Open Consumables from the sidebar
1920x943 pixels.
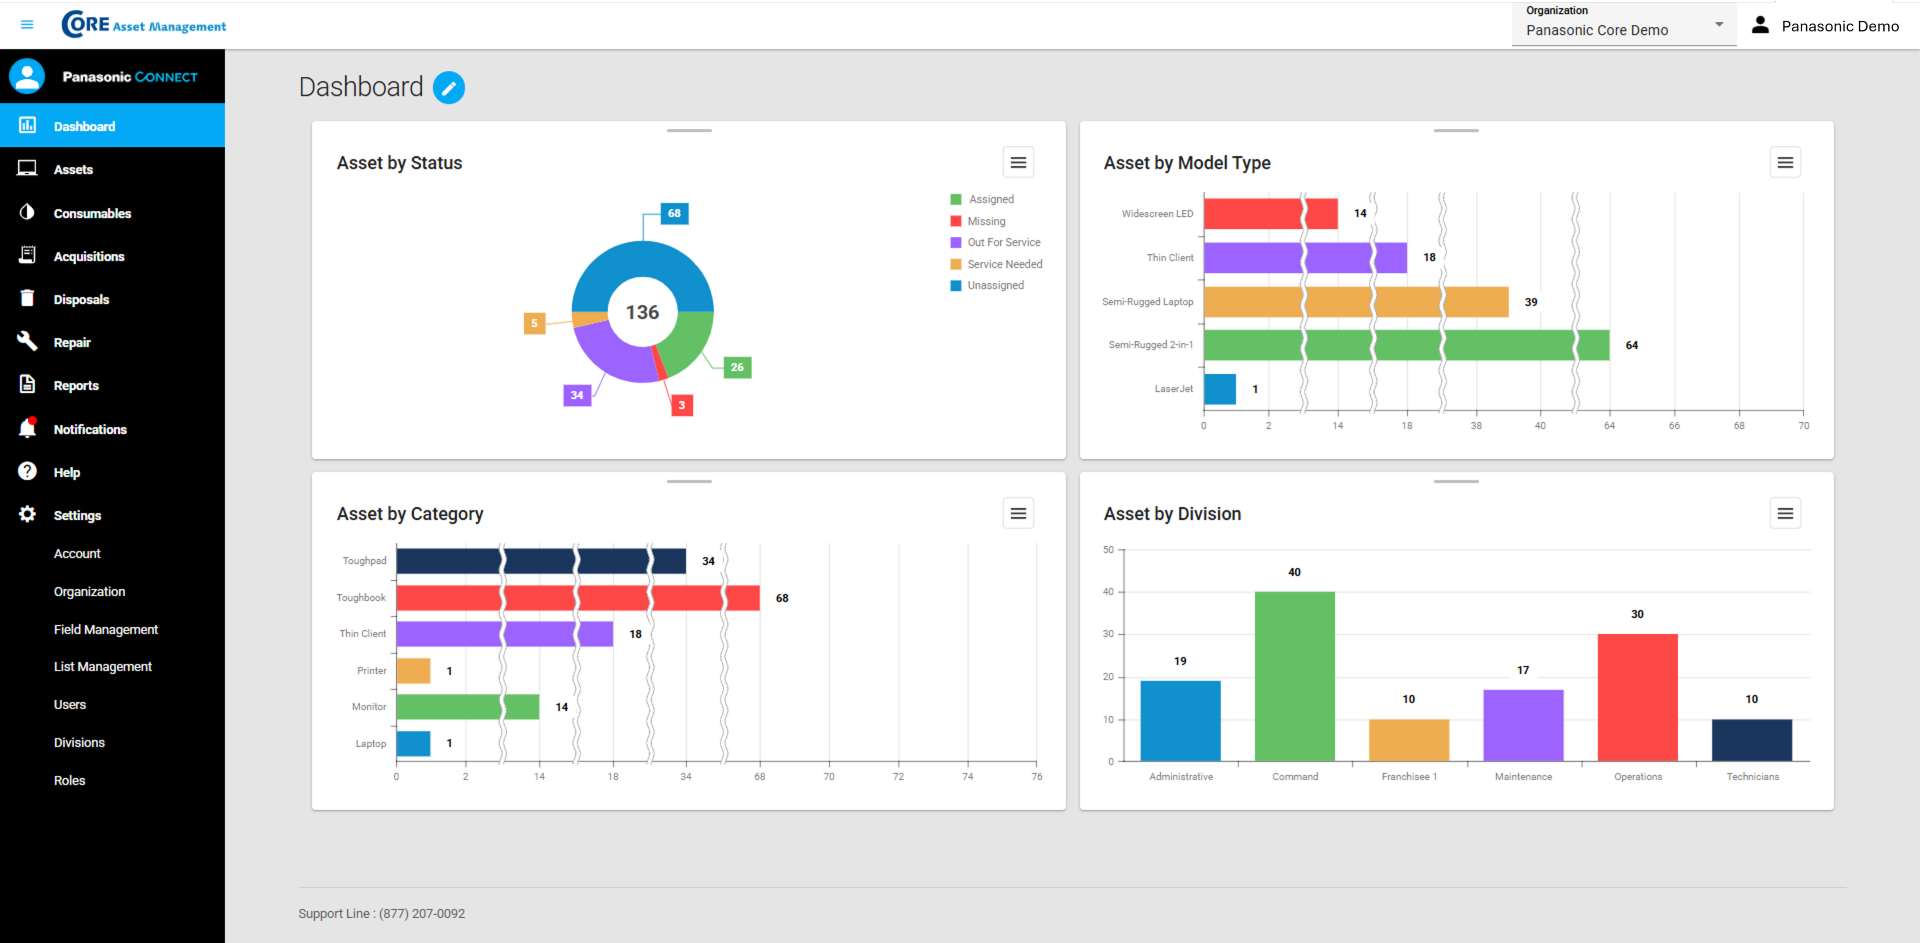click(27, 212)
